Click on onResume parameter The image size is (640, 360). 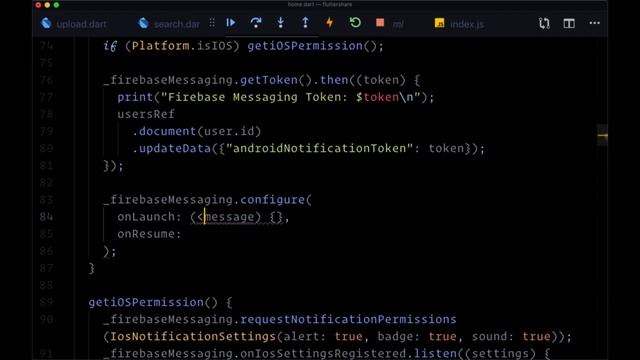(146, 234)
